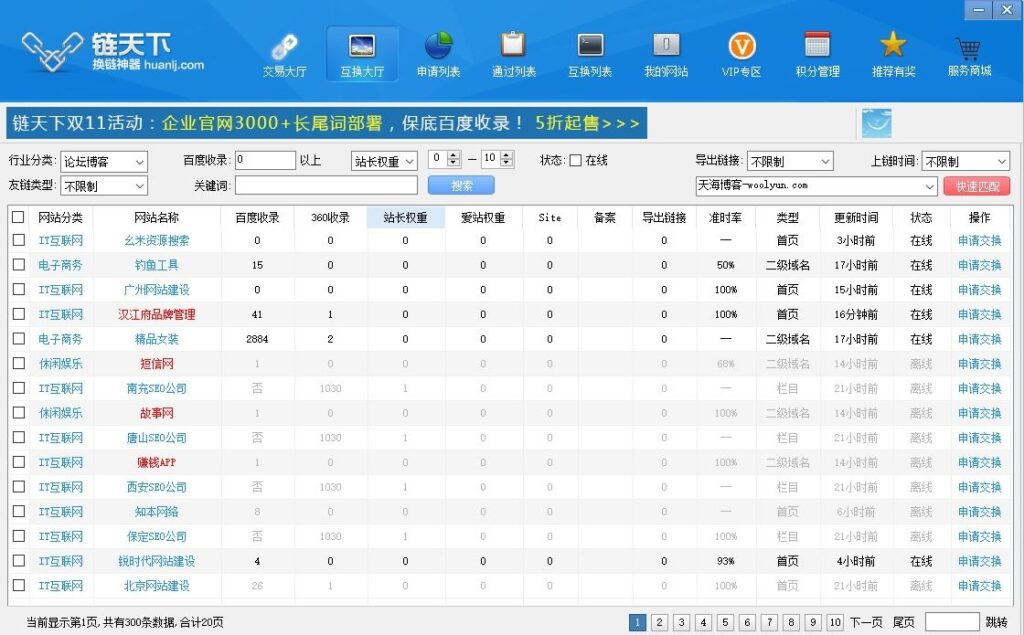The image size is (1024, 635).
Task: Open the 友链类型 dropdown
Action: coord(104,186)
